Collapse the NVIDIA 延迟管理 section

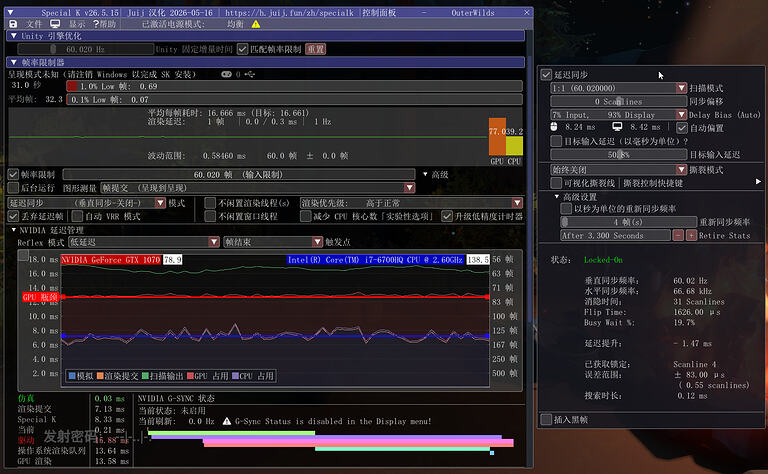click(x=14, y=230)
